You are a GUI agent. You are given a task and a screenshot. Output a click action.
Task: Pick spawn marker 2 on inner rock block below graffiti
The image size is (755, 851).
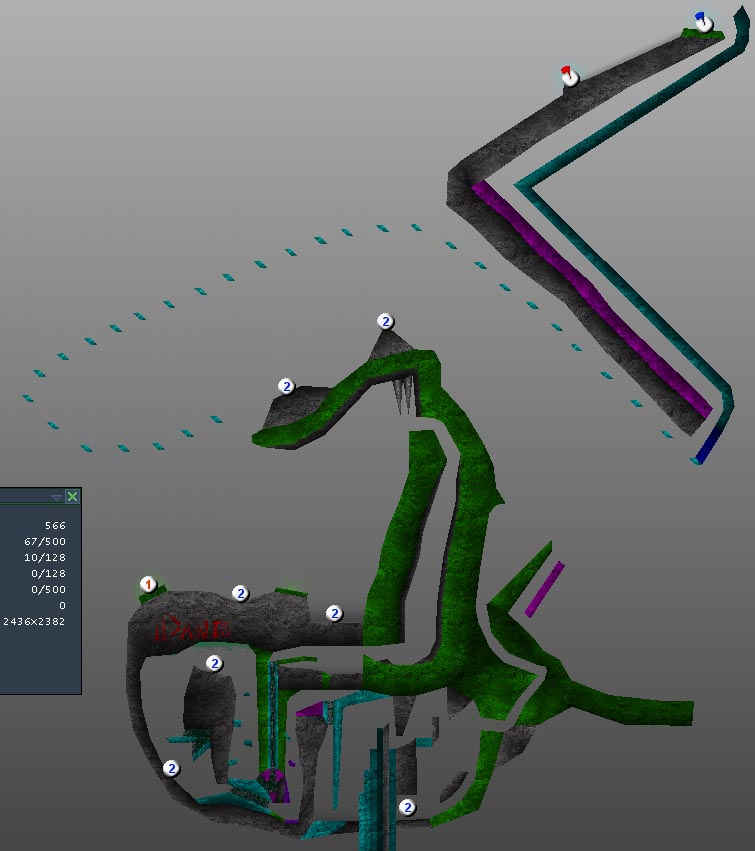coord(214,663)
